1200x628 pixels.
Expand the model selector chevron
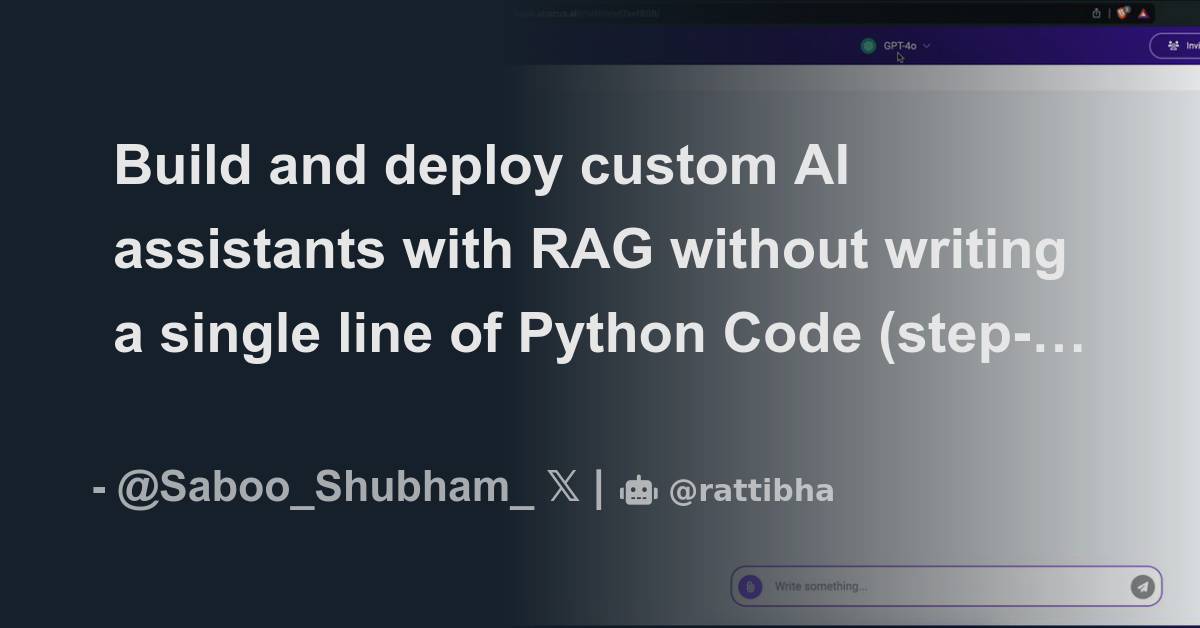coord(925,44)
